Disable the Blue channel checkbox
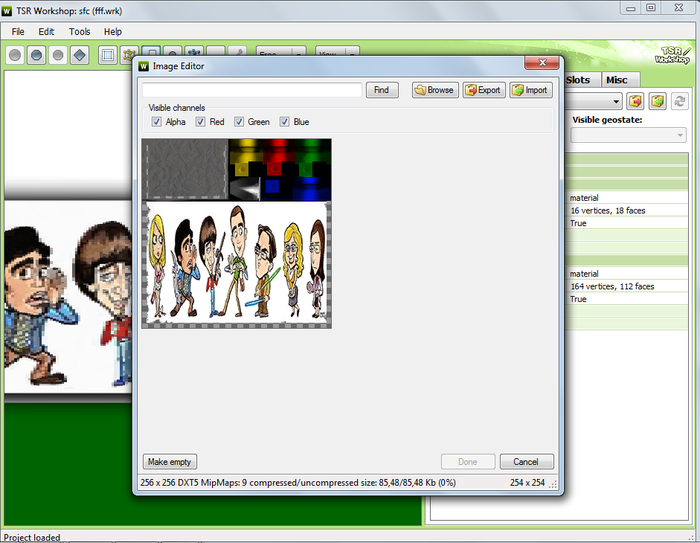 pyautogui.click(x=285, y=122)
